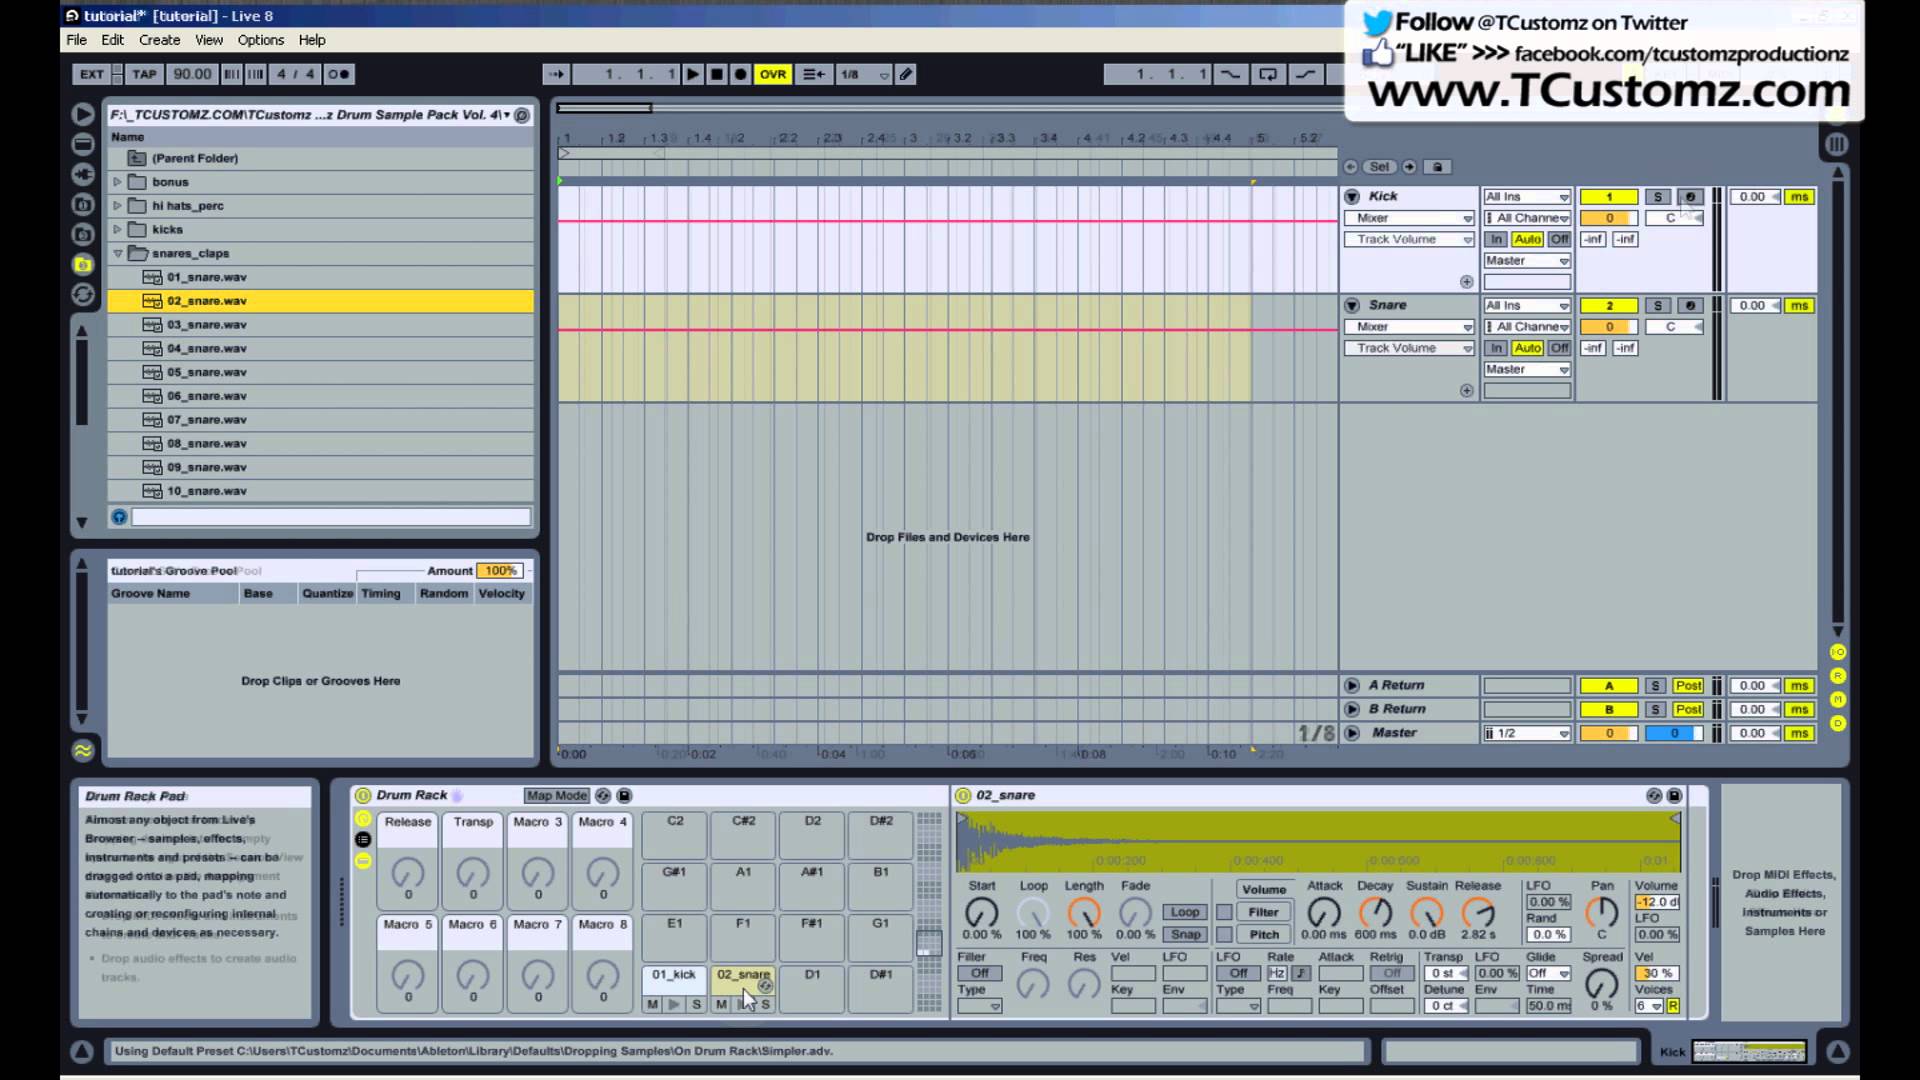Click the TAP tempo button

click(x=144, y=74)
